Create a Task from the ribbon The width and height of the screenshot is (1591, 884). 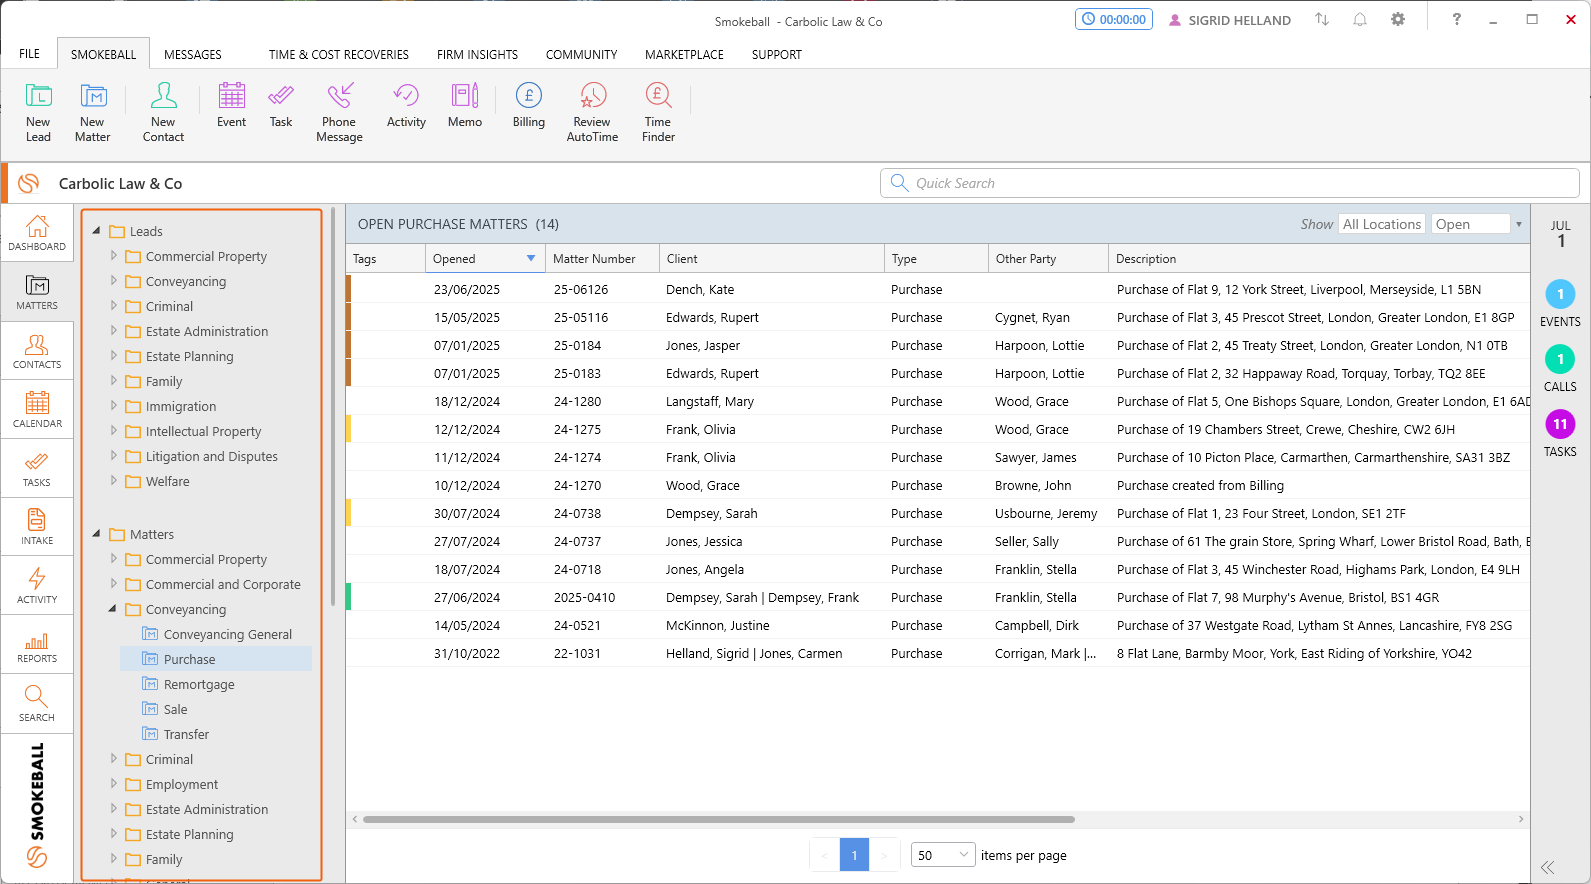[281, 105]
